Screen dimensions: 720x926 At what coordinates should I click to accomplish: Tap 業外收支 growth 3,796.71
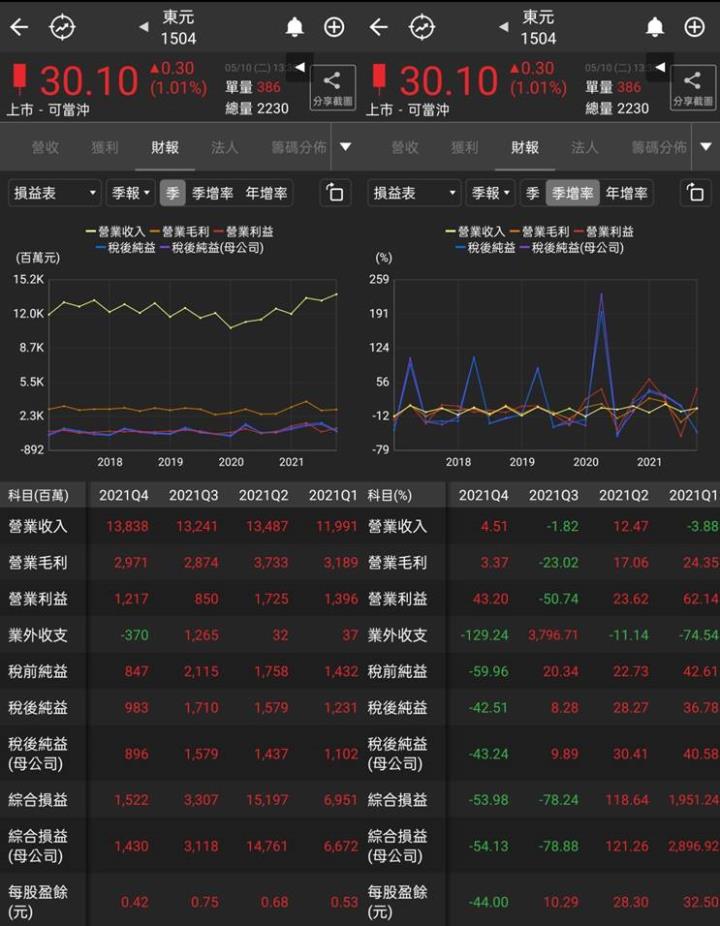coord(553,635)
